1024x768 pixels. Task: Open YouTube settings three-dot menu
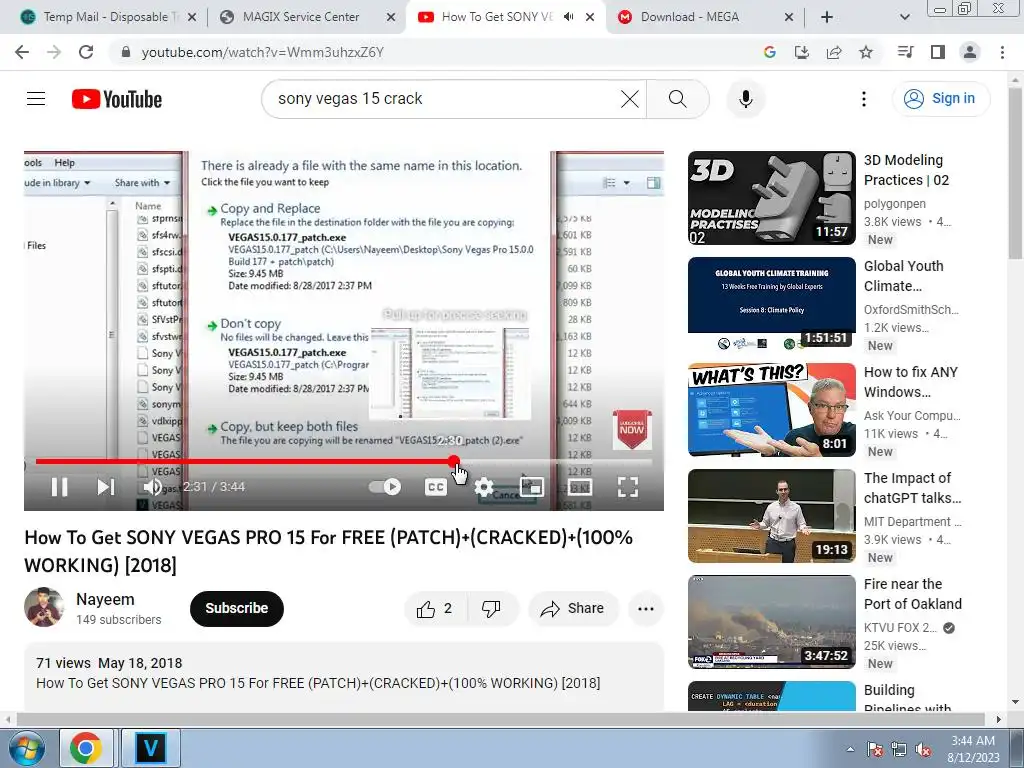pyautogui.click(x=863, y=99)
